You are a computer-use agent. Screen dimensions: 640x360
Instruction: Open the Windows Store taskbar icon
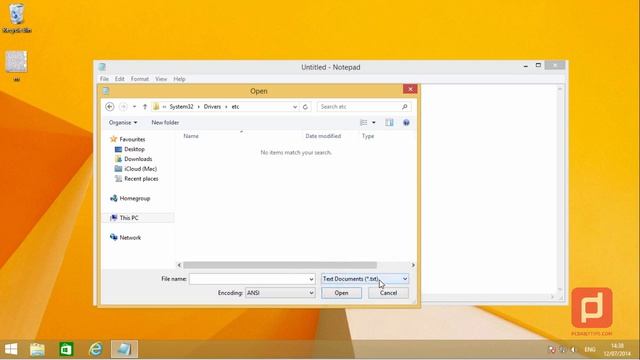66,349
